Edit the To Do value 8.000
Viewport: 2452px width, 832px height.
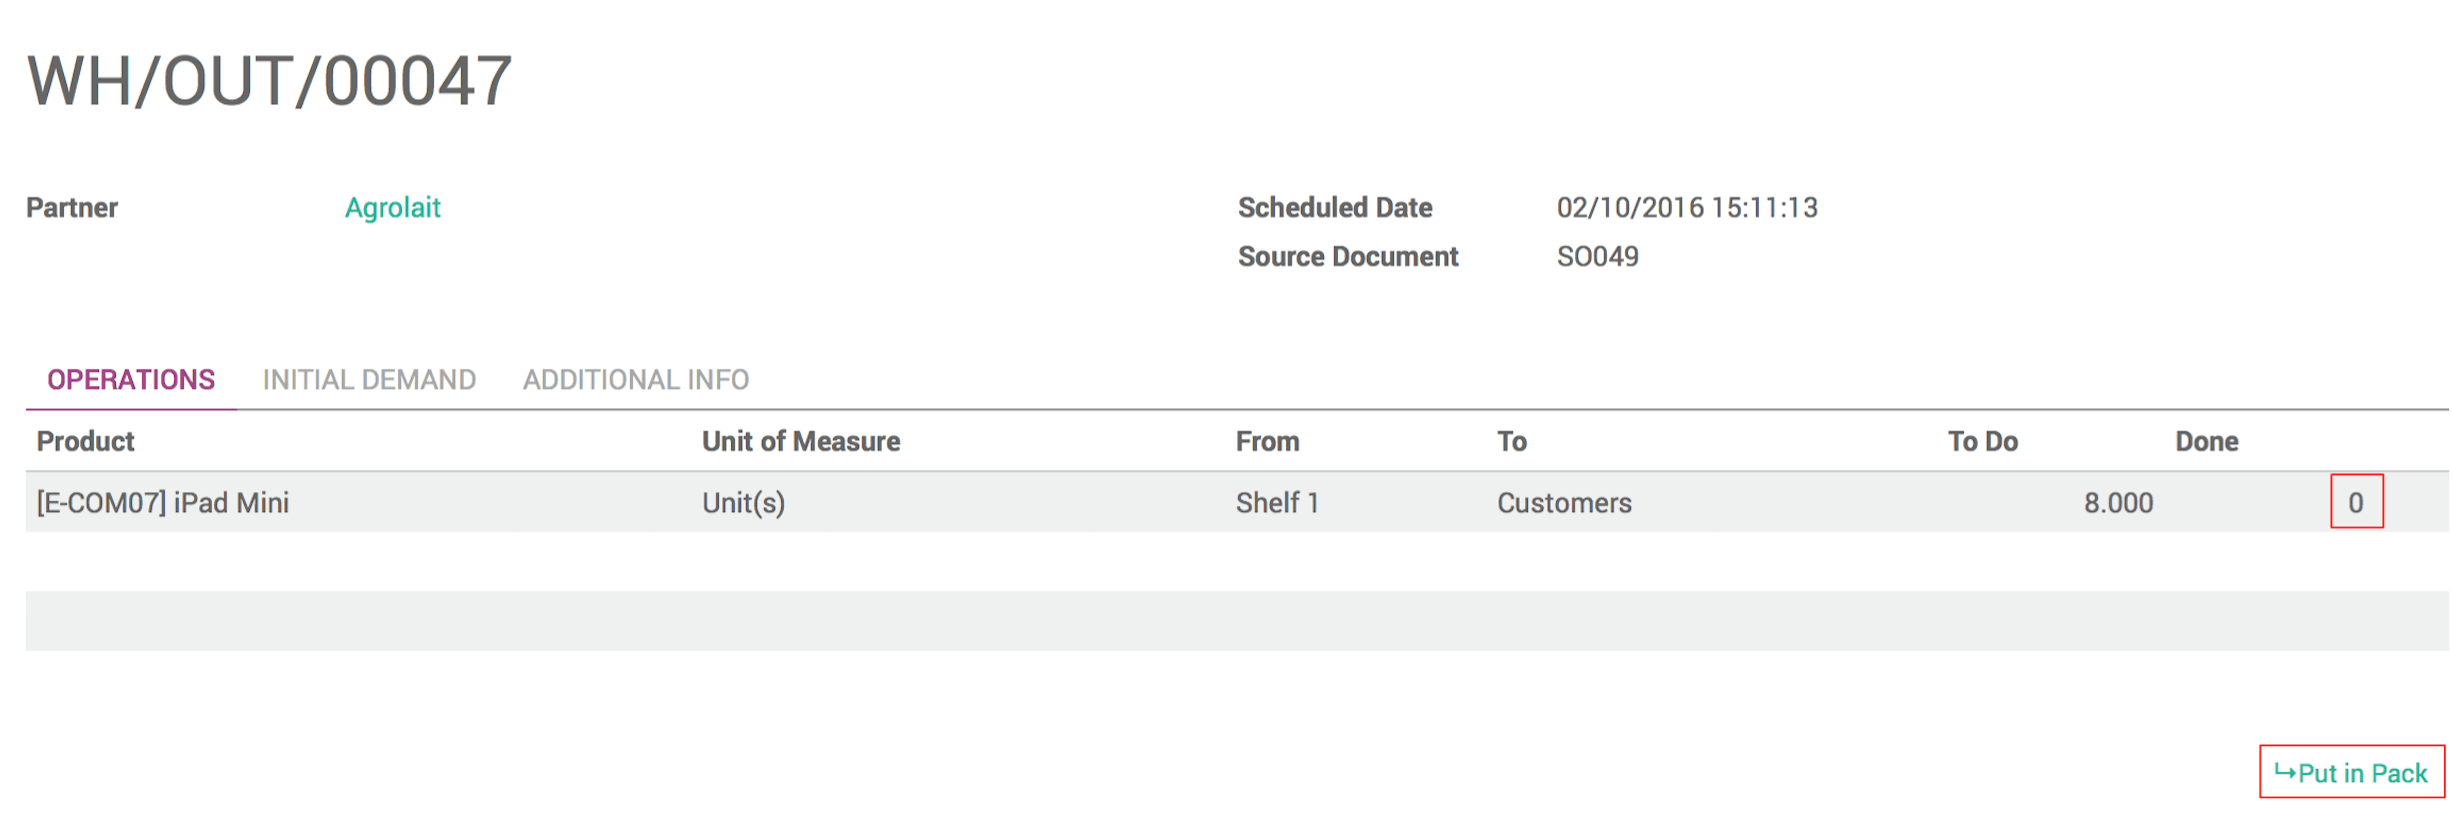(2117, 503)
